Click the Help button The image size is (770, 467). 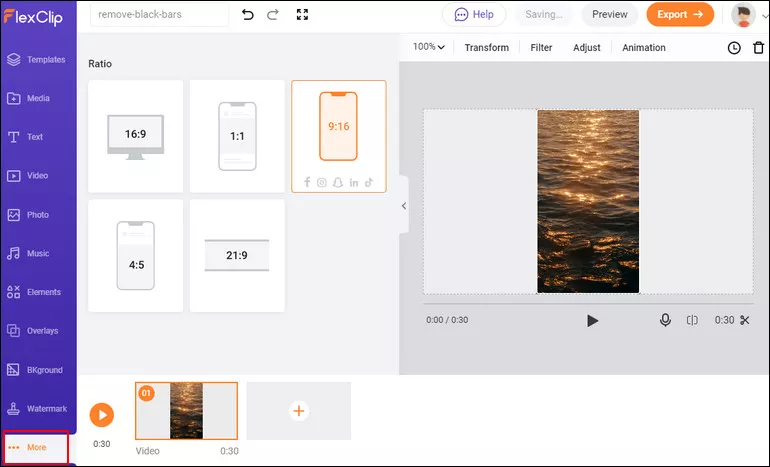[474, 15]
